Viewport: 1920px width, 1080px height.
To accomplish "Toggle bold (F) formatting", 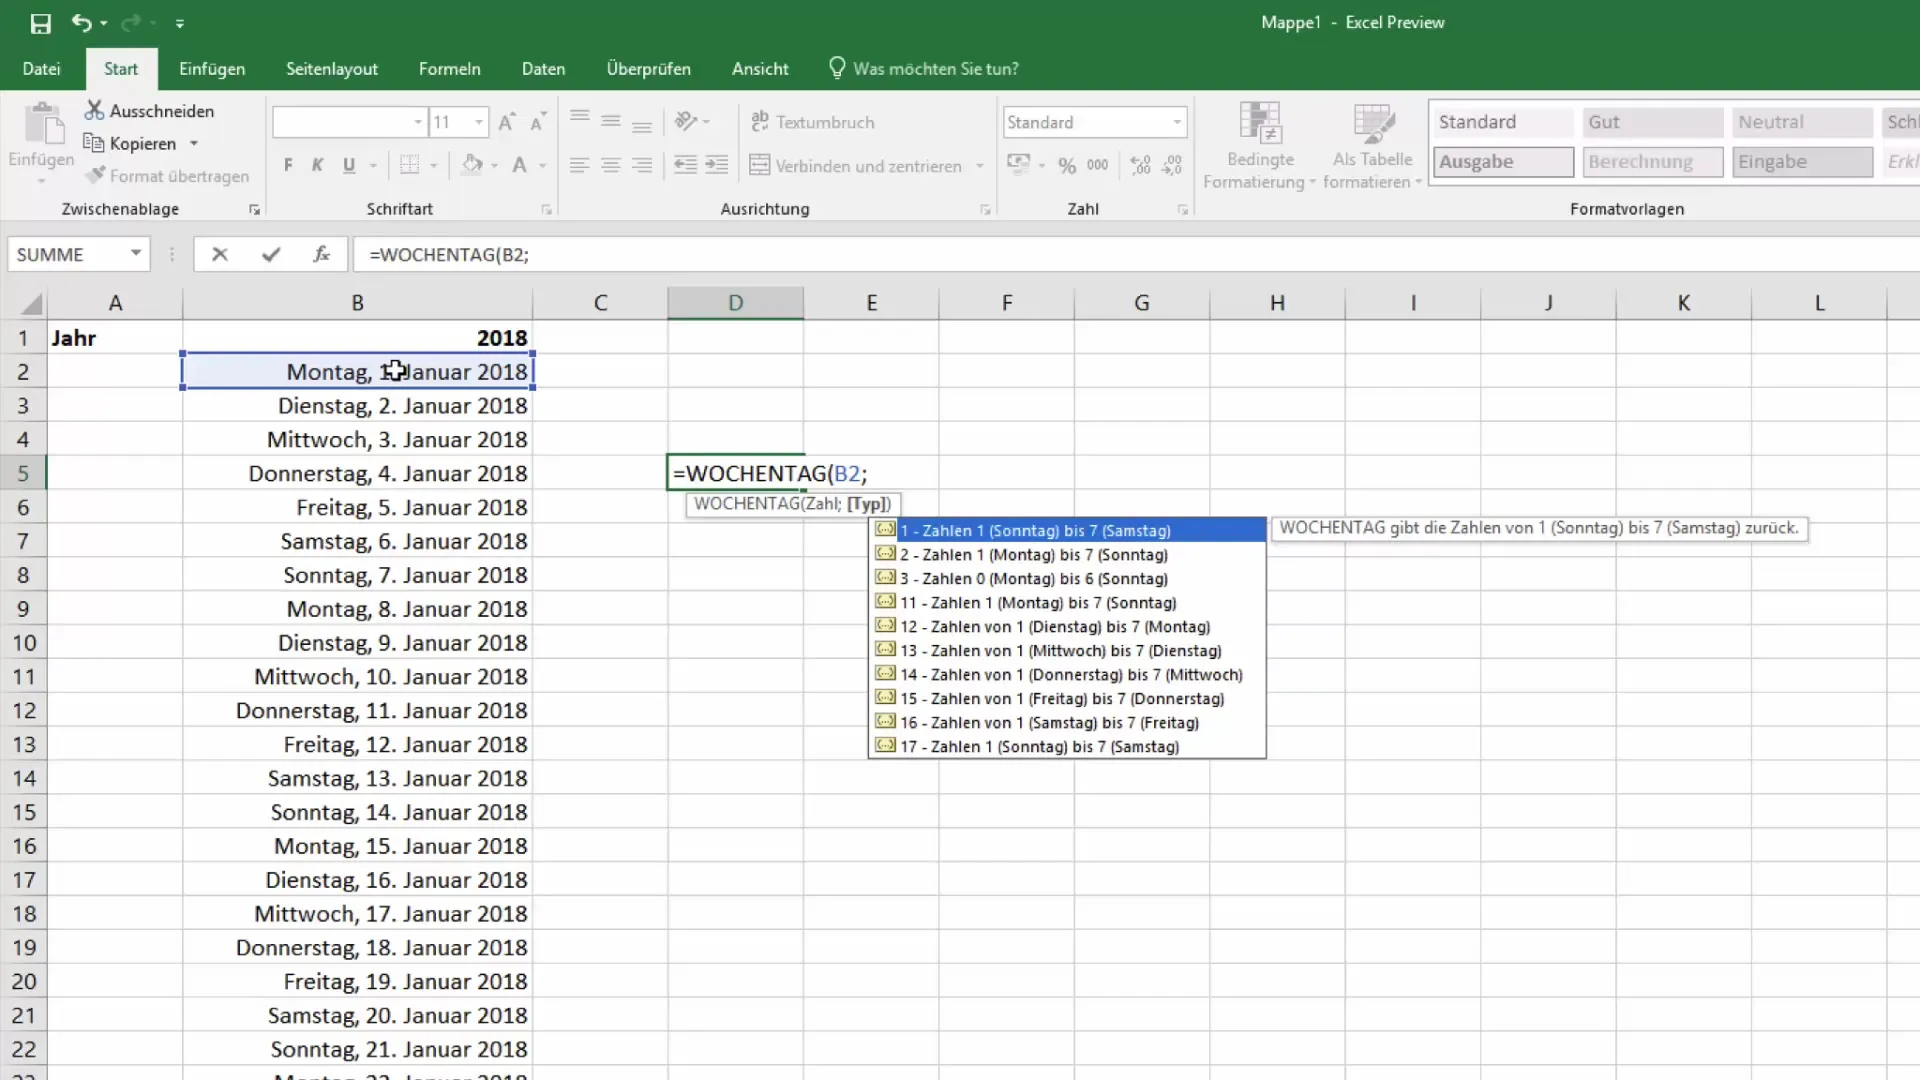I will tap(288, 165).
